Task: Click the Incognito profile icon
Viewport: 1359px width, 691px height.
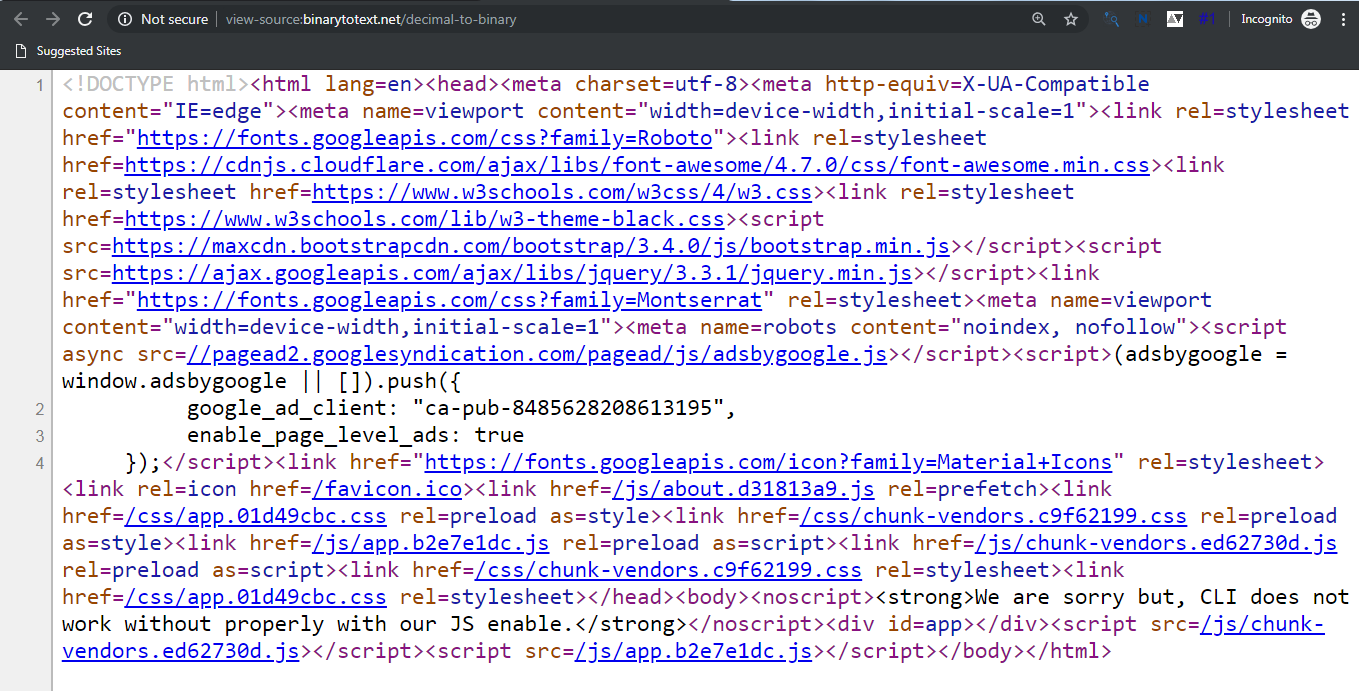Action: pos(1311,19)
